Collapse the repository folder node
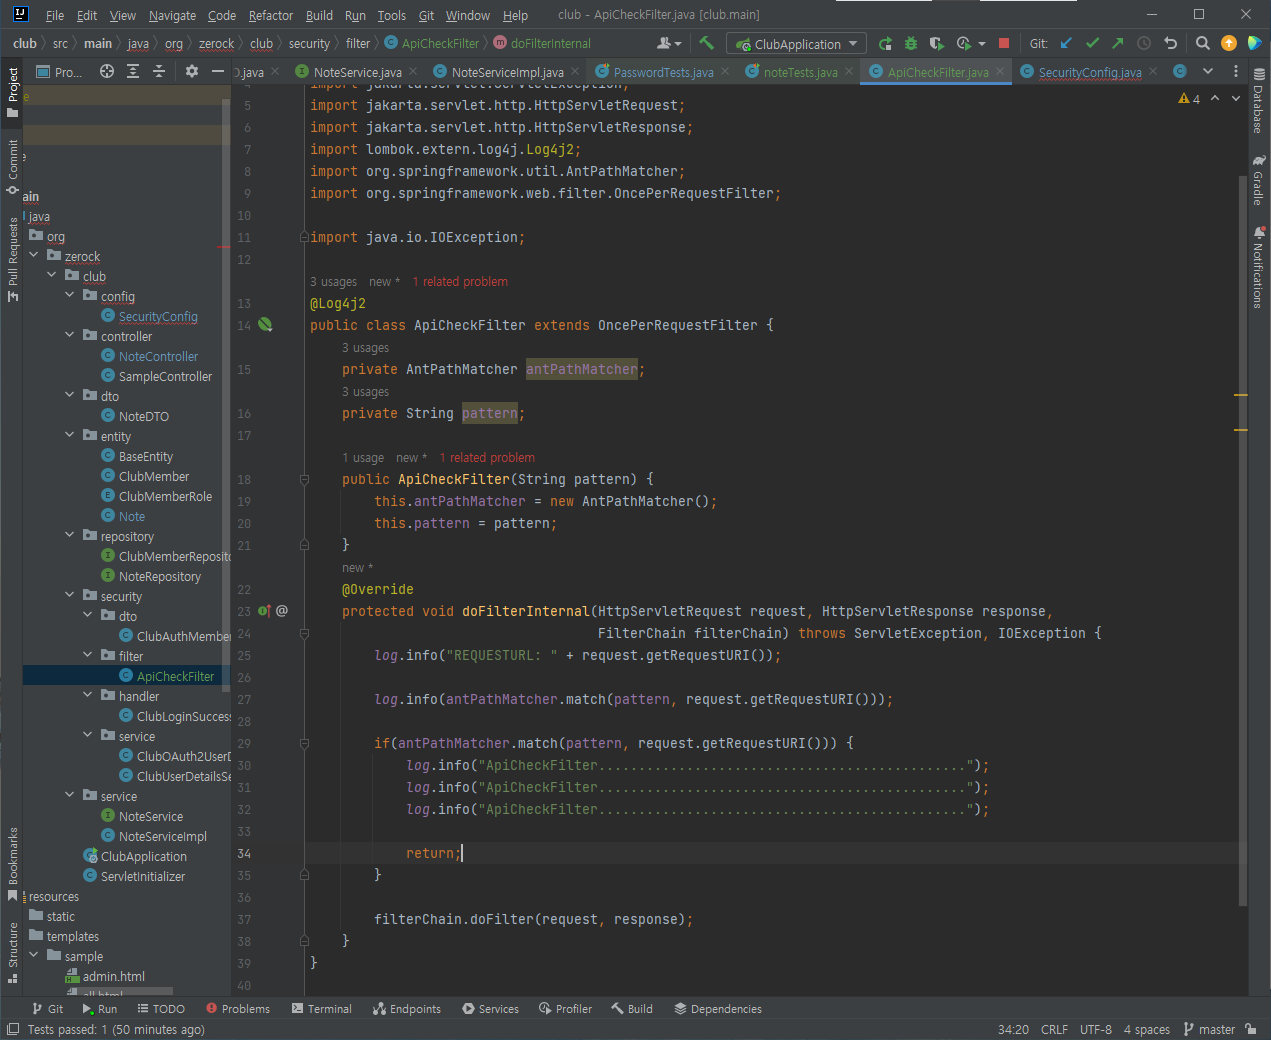Viewport: 1271px width, 1040px height. [x=70, y=535]
